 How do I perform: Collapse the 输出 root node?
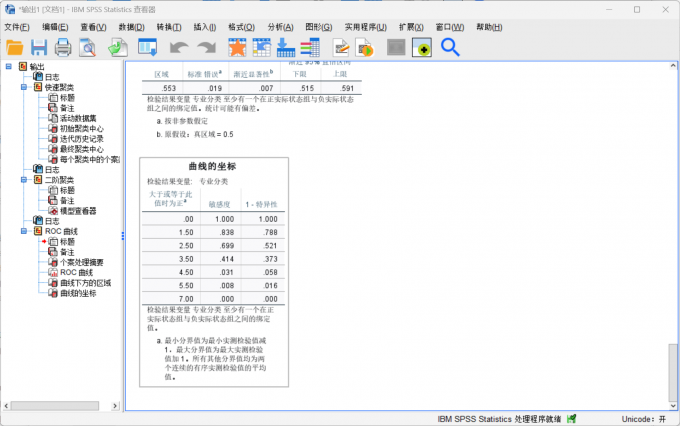9,66
